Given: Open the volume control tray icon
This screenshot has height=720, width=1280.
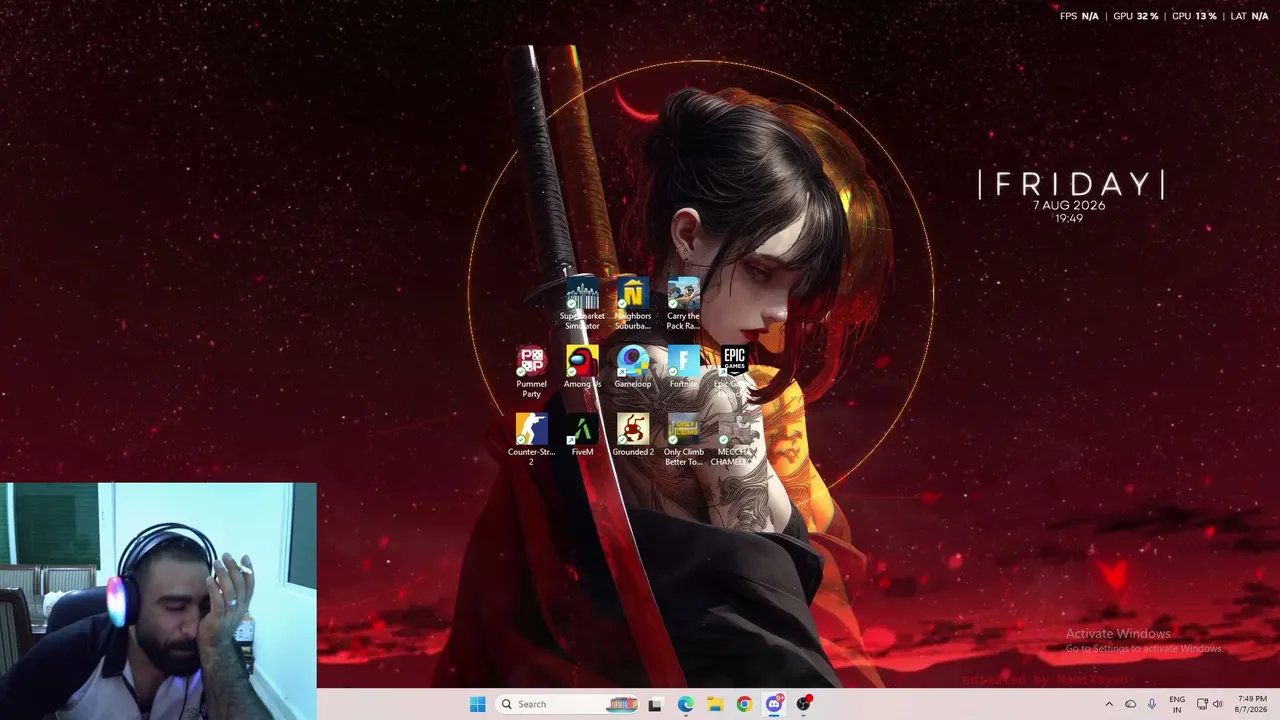Looking at the screenshot, I should click(1218, 704).
